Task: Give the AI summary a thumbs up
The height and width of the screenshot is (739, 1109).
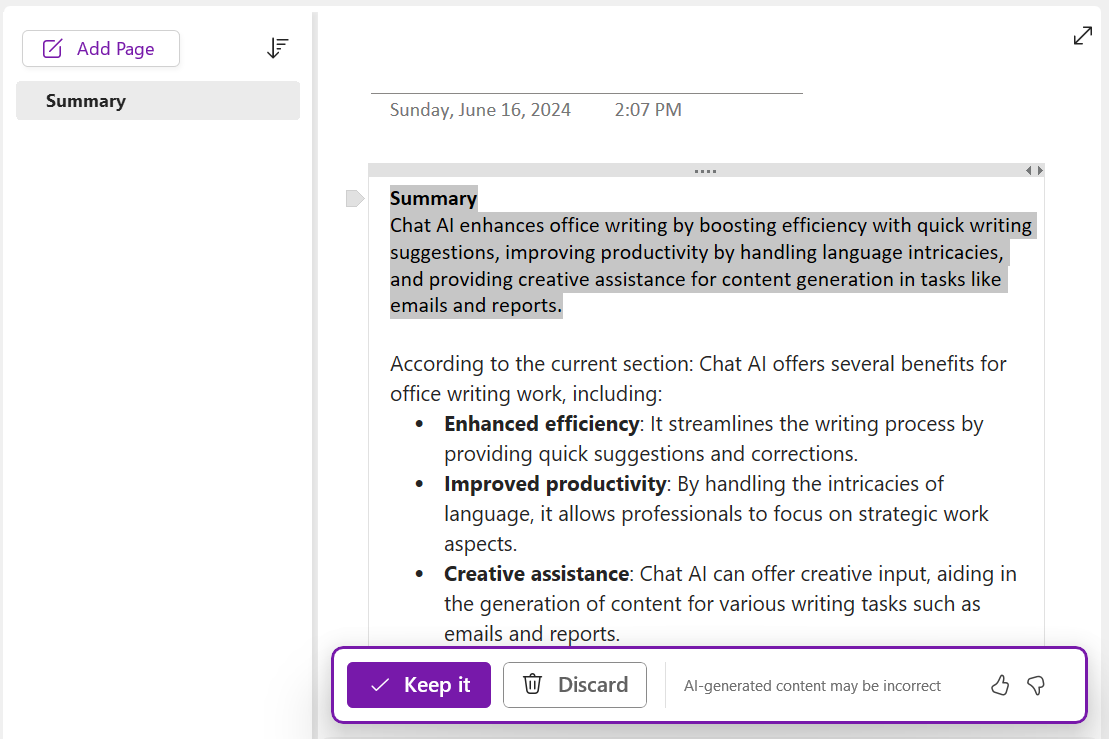Action: pos(1000,686)
